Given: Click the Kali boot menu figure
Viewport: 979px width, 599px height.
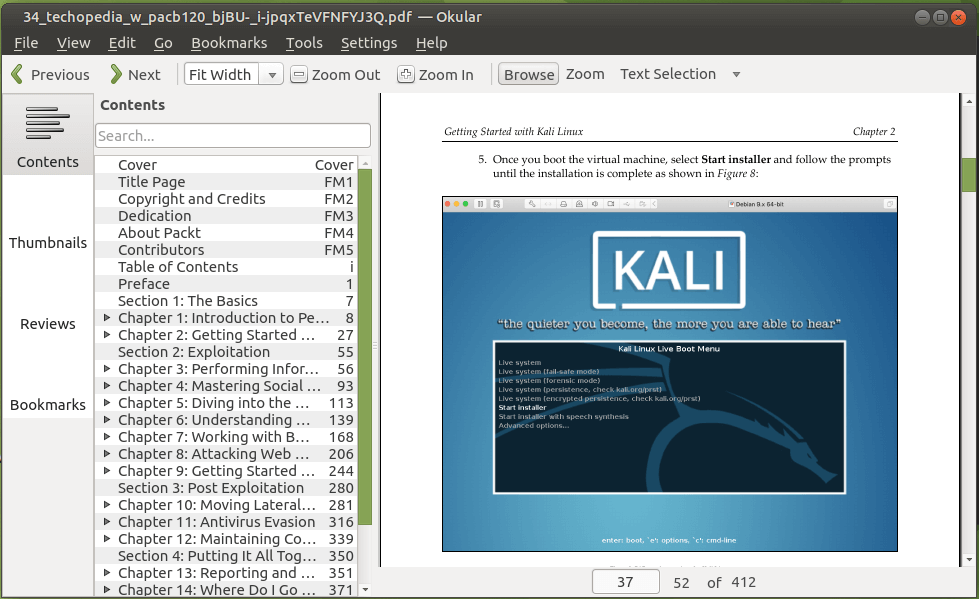Looking at the screenshot, I should (x=669, y=374).
